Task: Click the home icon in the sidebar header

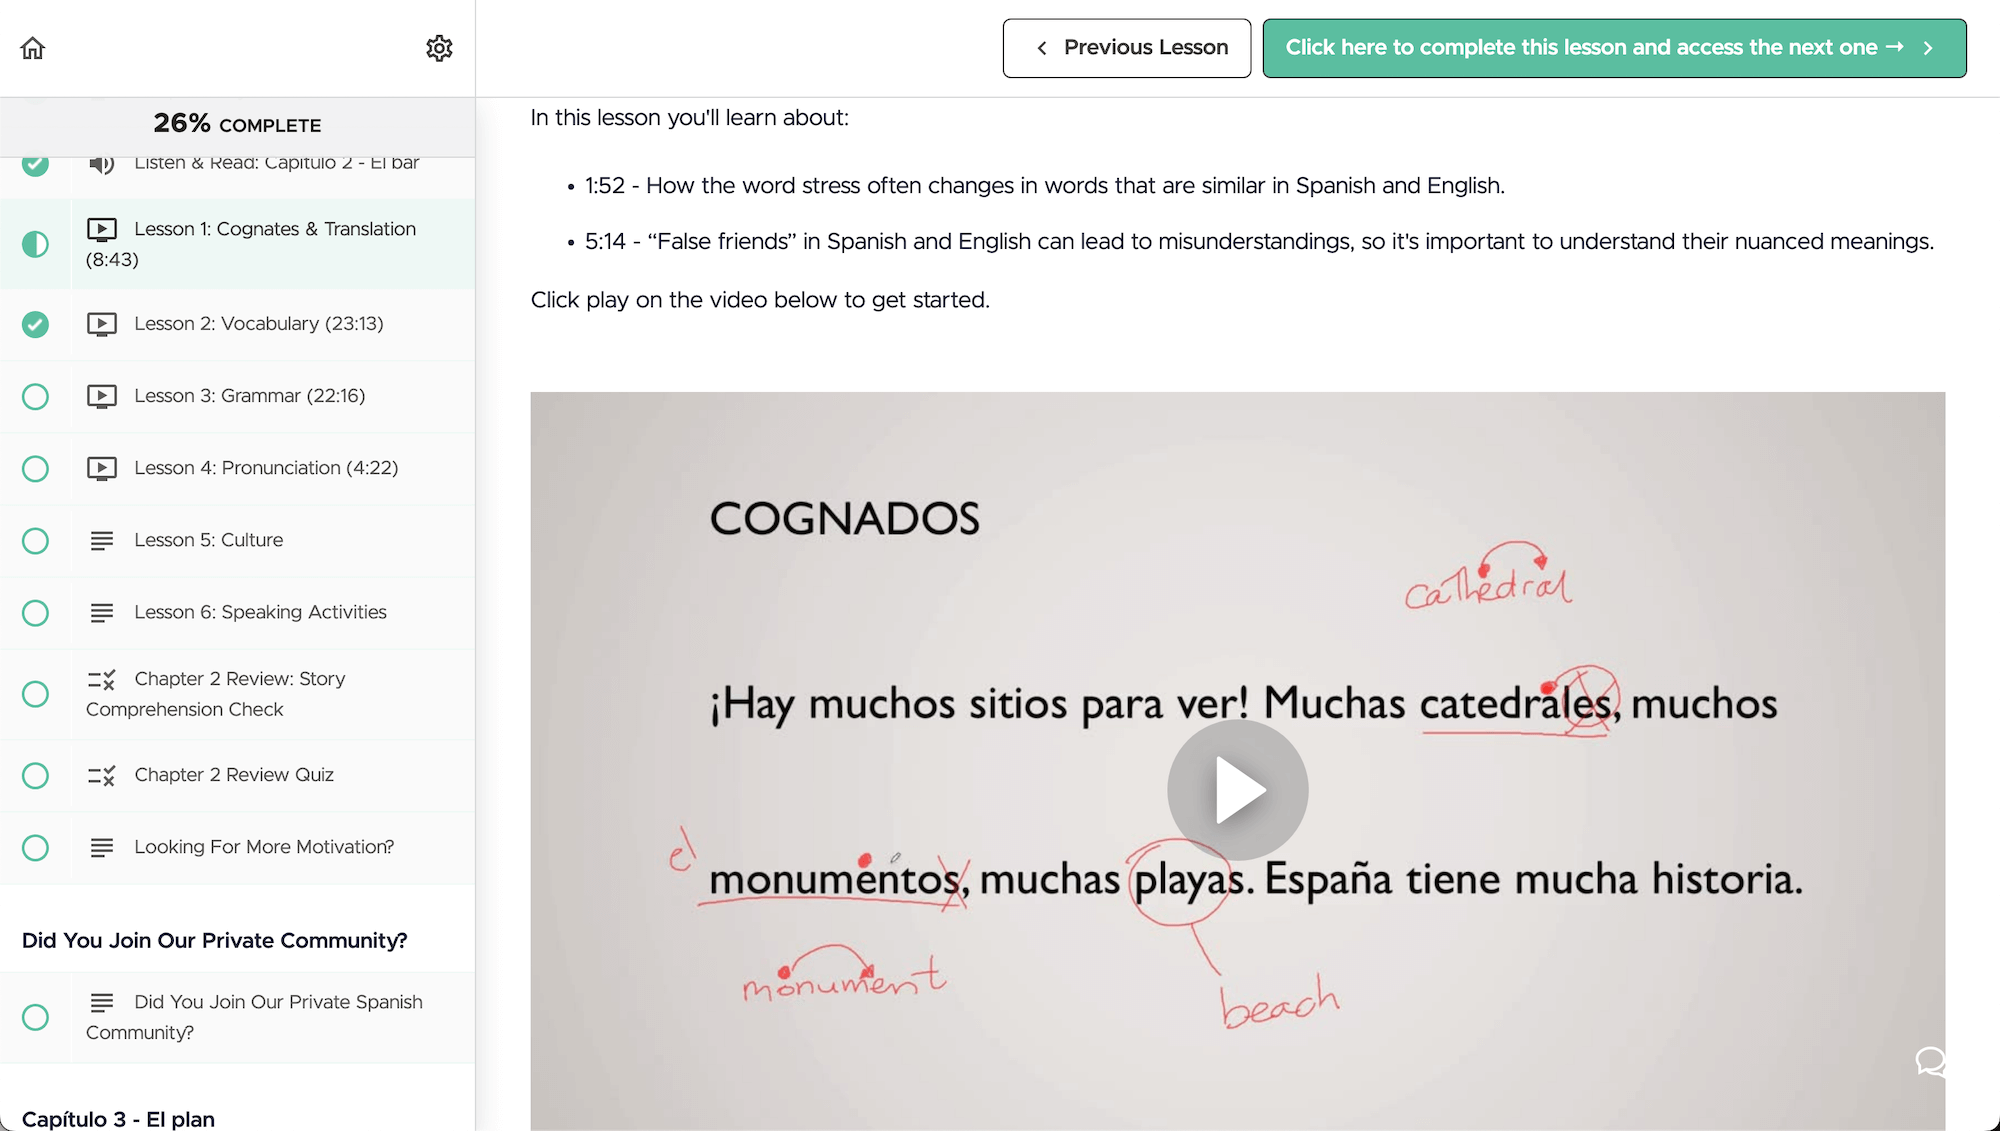Action: (31, 47)
